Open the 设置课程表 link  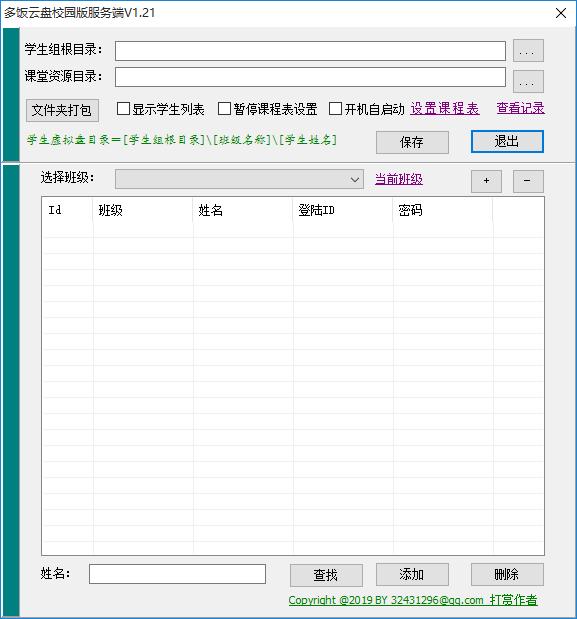pyautogui.click(x=445, y=109)
